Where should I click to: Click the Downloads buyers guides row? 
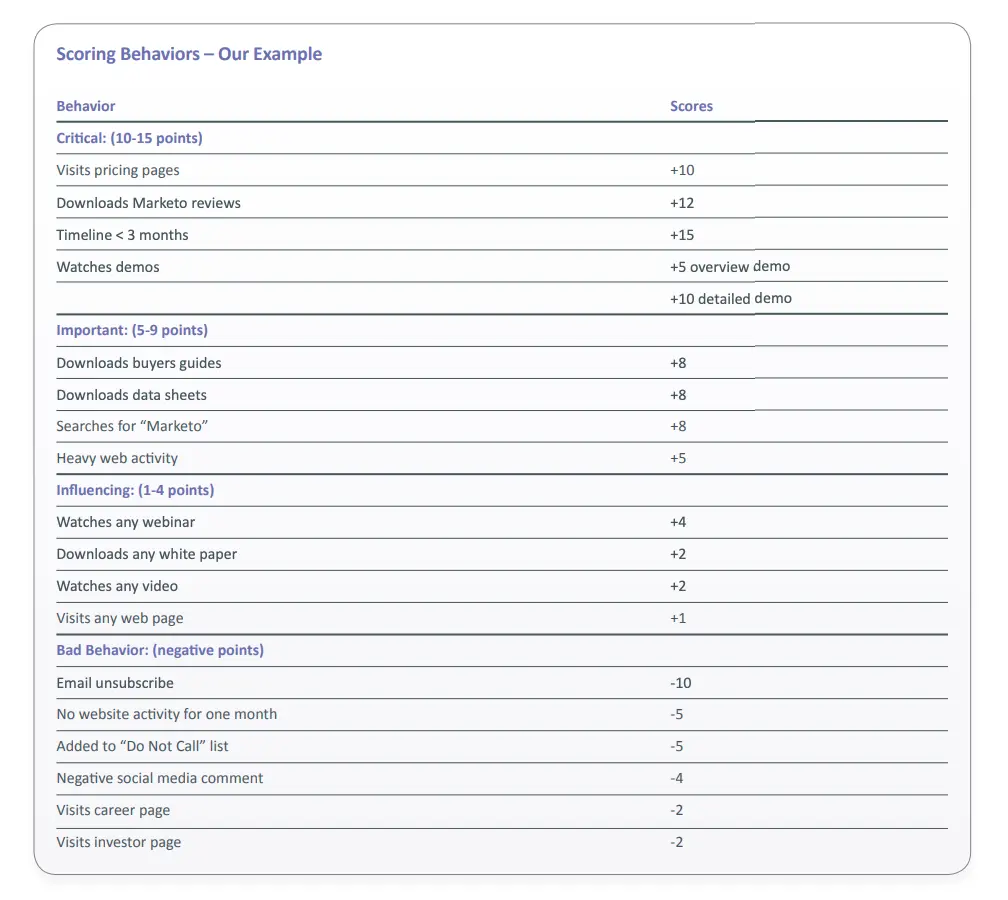(139, 362)
